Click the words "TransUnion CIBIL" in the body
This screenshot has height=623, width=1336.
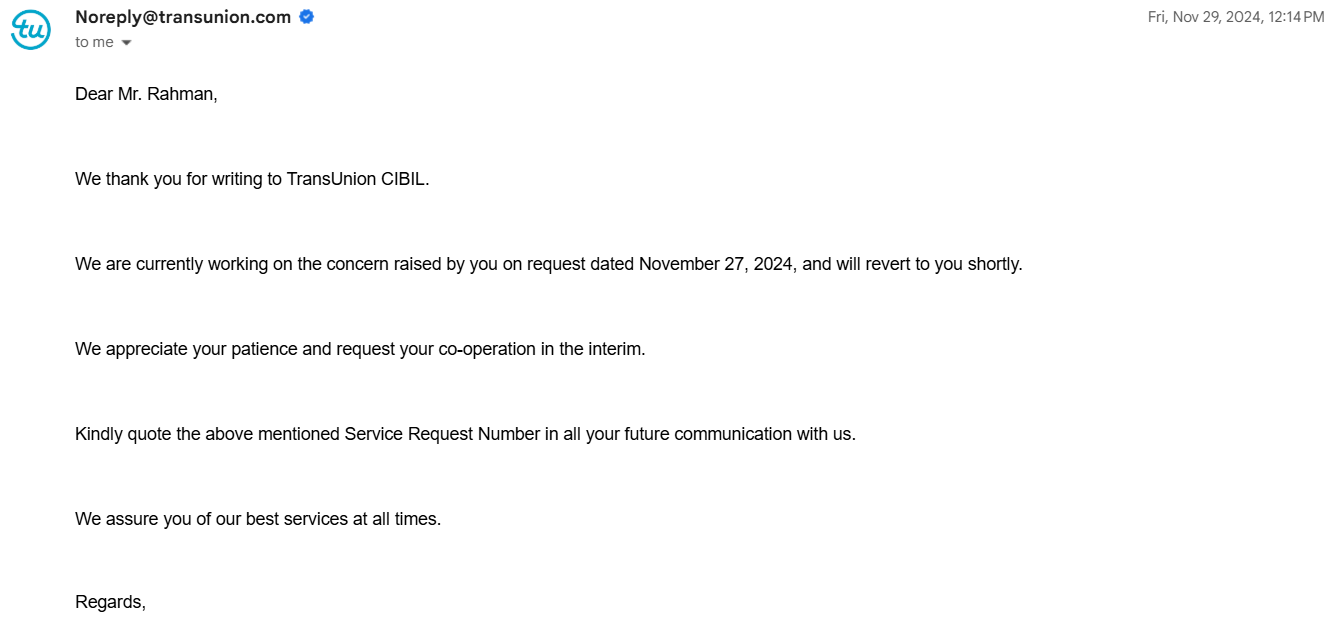click(357, 179)
